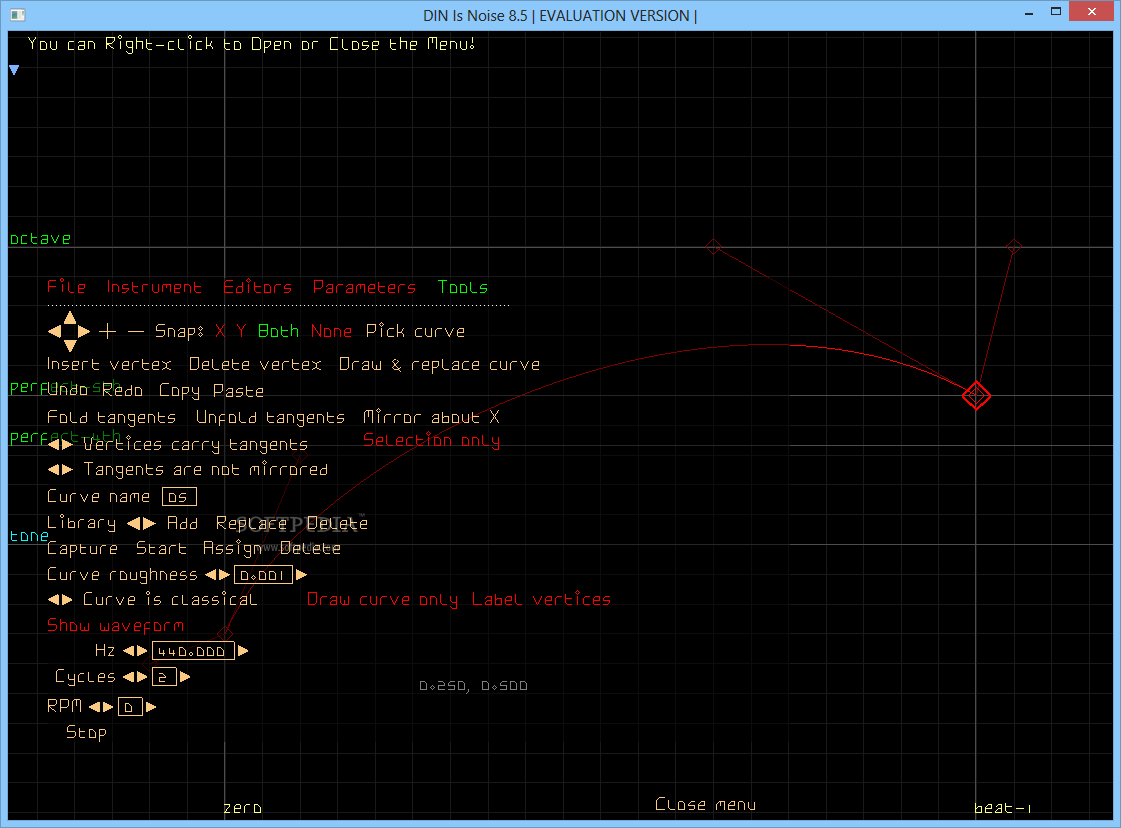This screenshot has height=828, width=1121.
Task: Click Paste
Action: click(238, 390)
